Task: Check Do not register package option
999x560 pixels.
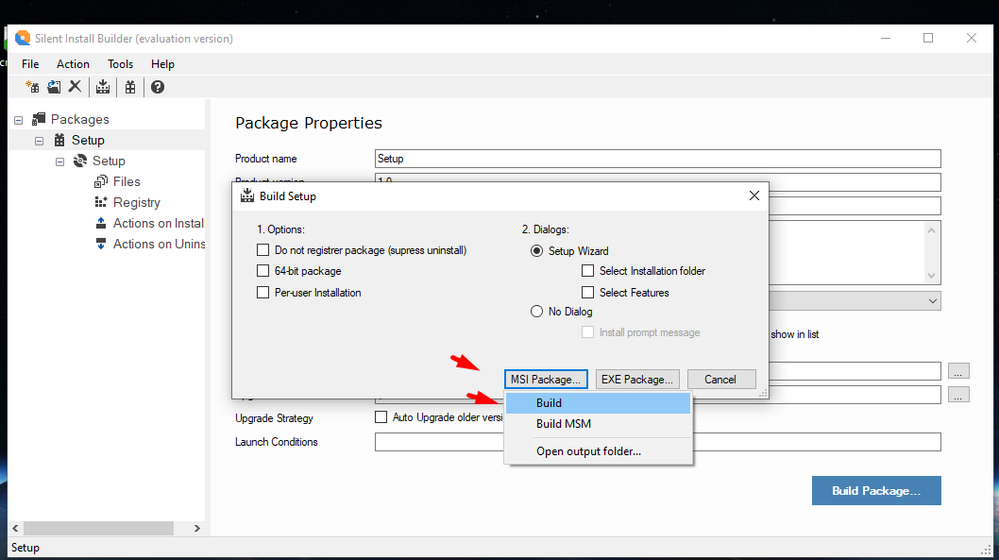Action: 262,250
